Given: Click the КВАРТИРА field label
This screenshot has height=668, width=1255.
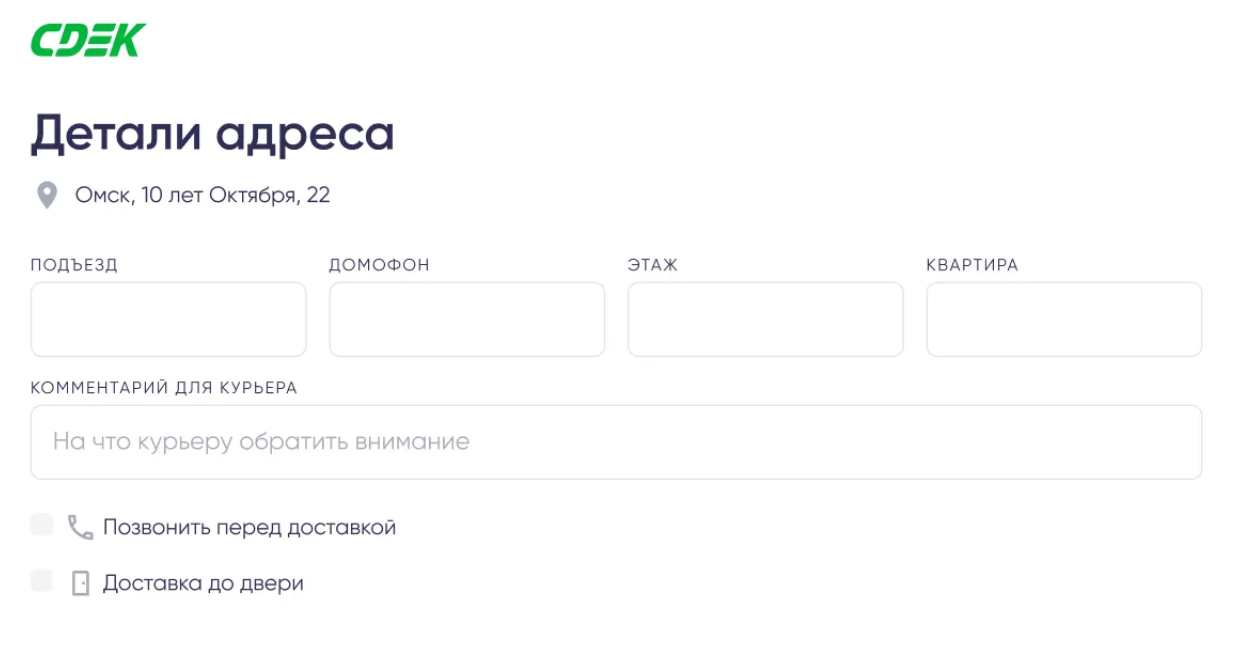Looking at the screenshot, I should pyautogui.click(x=972, y=265).
